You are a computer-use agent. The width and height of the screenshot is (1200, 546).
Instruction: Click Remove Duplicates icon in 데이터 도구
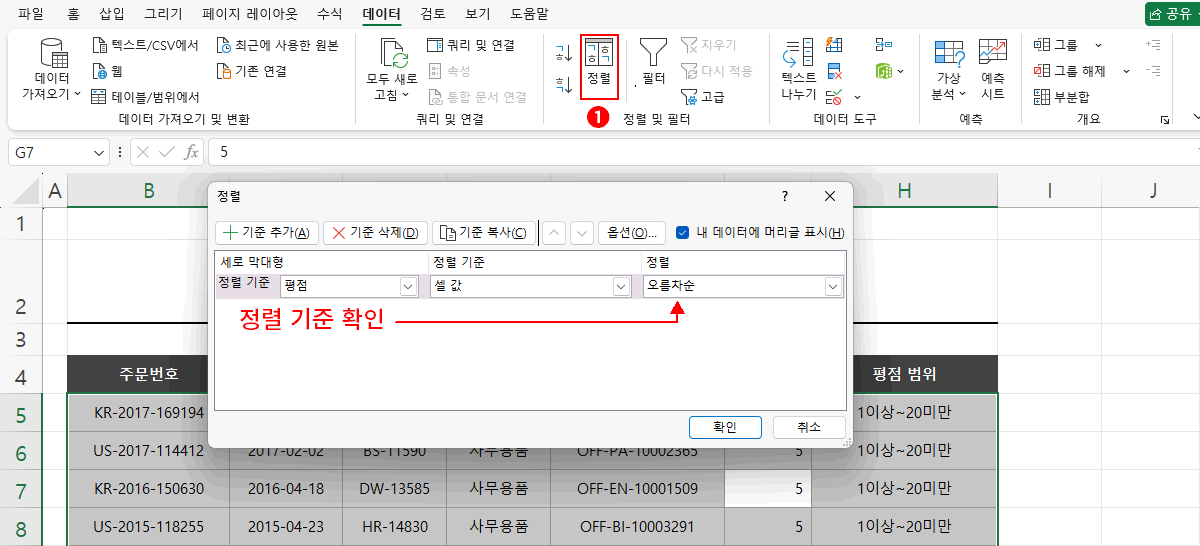[834, 71]
